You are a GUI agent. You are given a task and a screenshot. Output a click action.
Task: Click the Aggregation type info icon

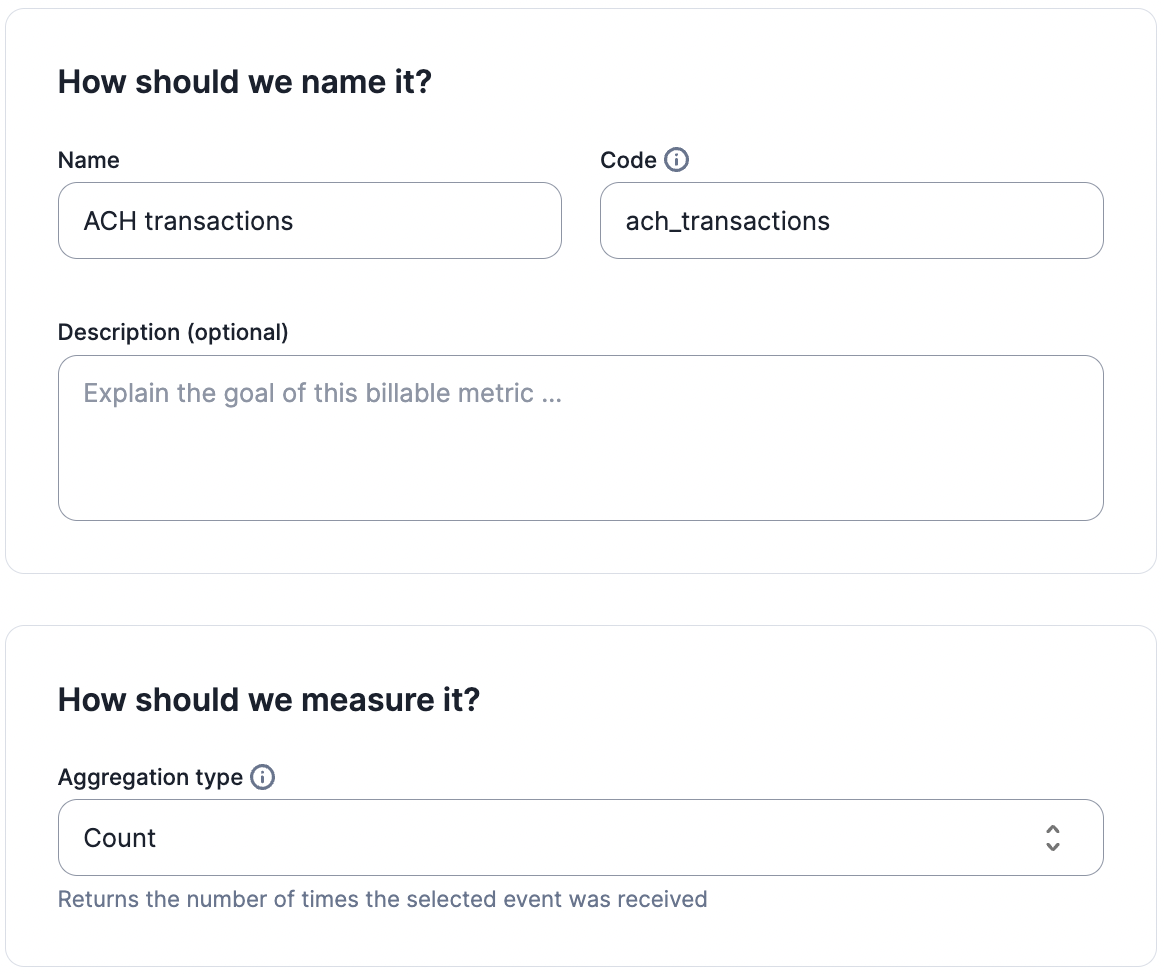(x=262, y=777)
